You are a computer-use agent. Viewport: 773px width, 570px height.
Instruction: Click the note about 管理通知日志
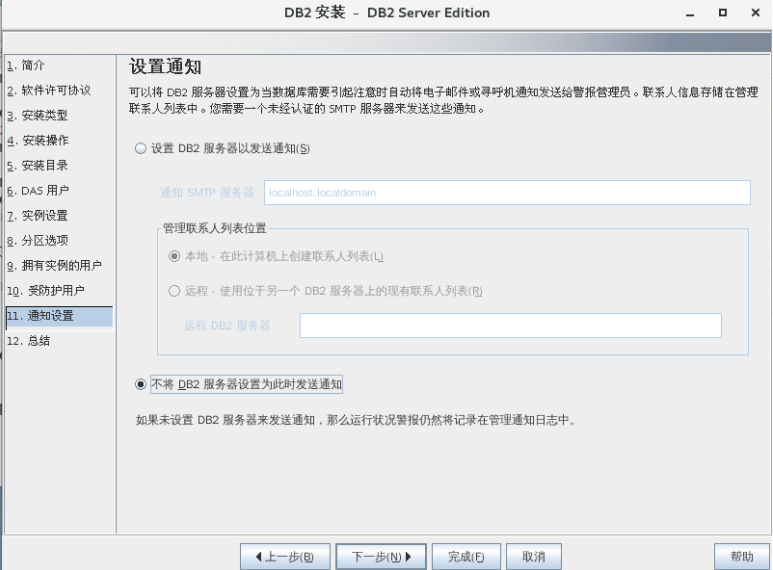(x=355, y=420)
